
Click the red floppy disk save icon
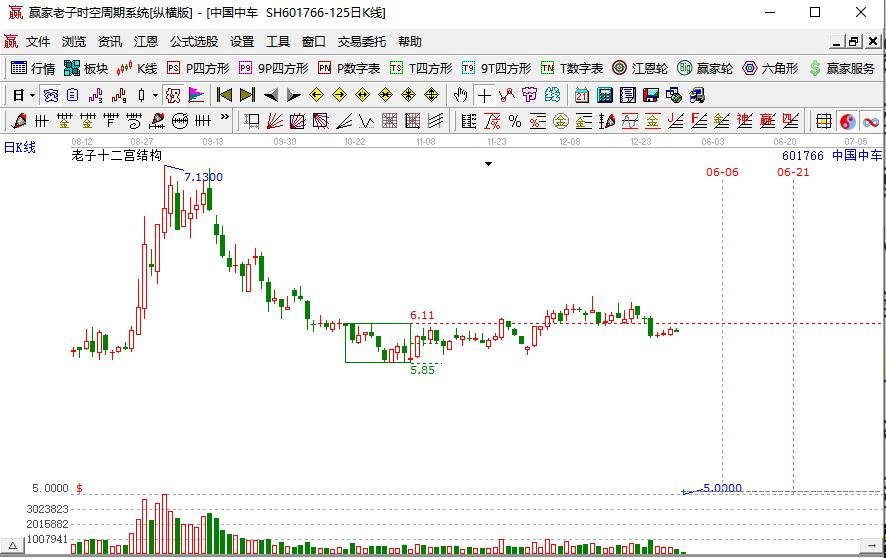click(650, 95)
